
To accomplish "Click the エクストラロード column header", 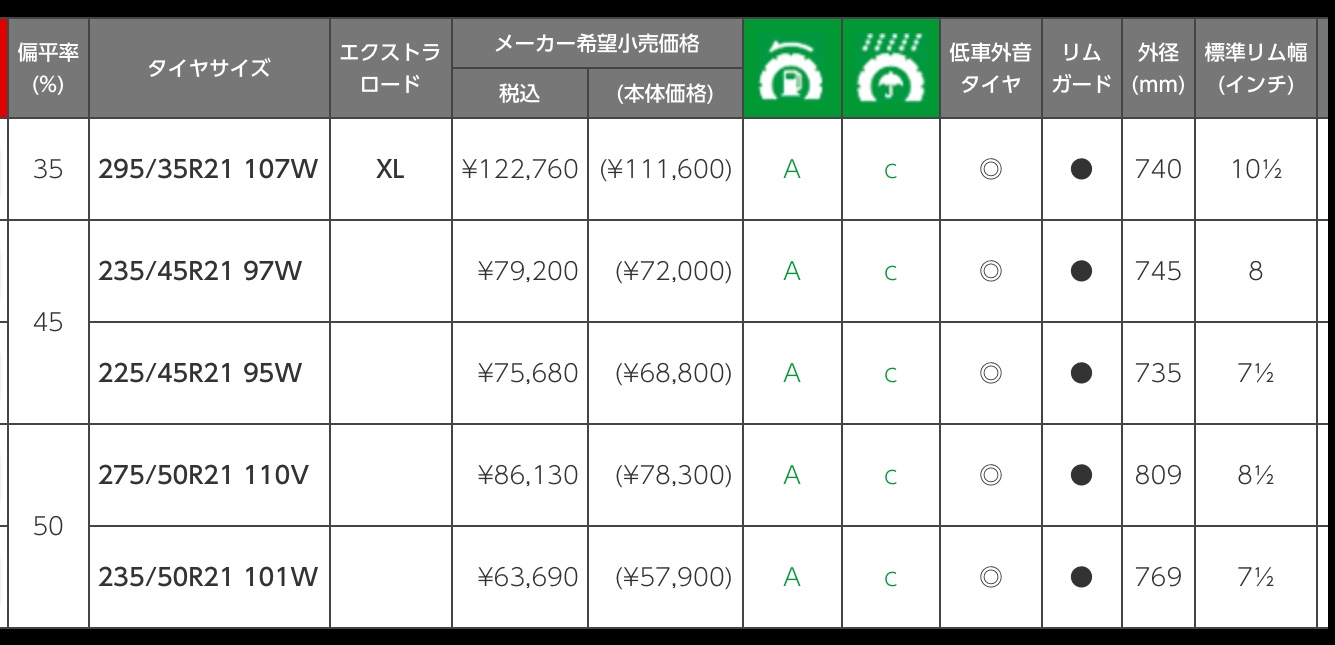I will [390, 69].
